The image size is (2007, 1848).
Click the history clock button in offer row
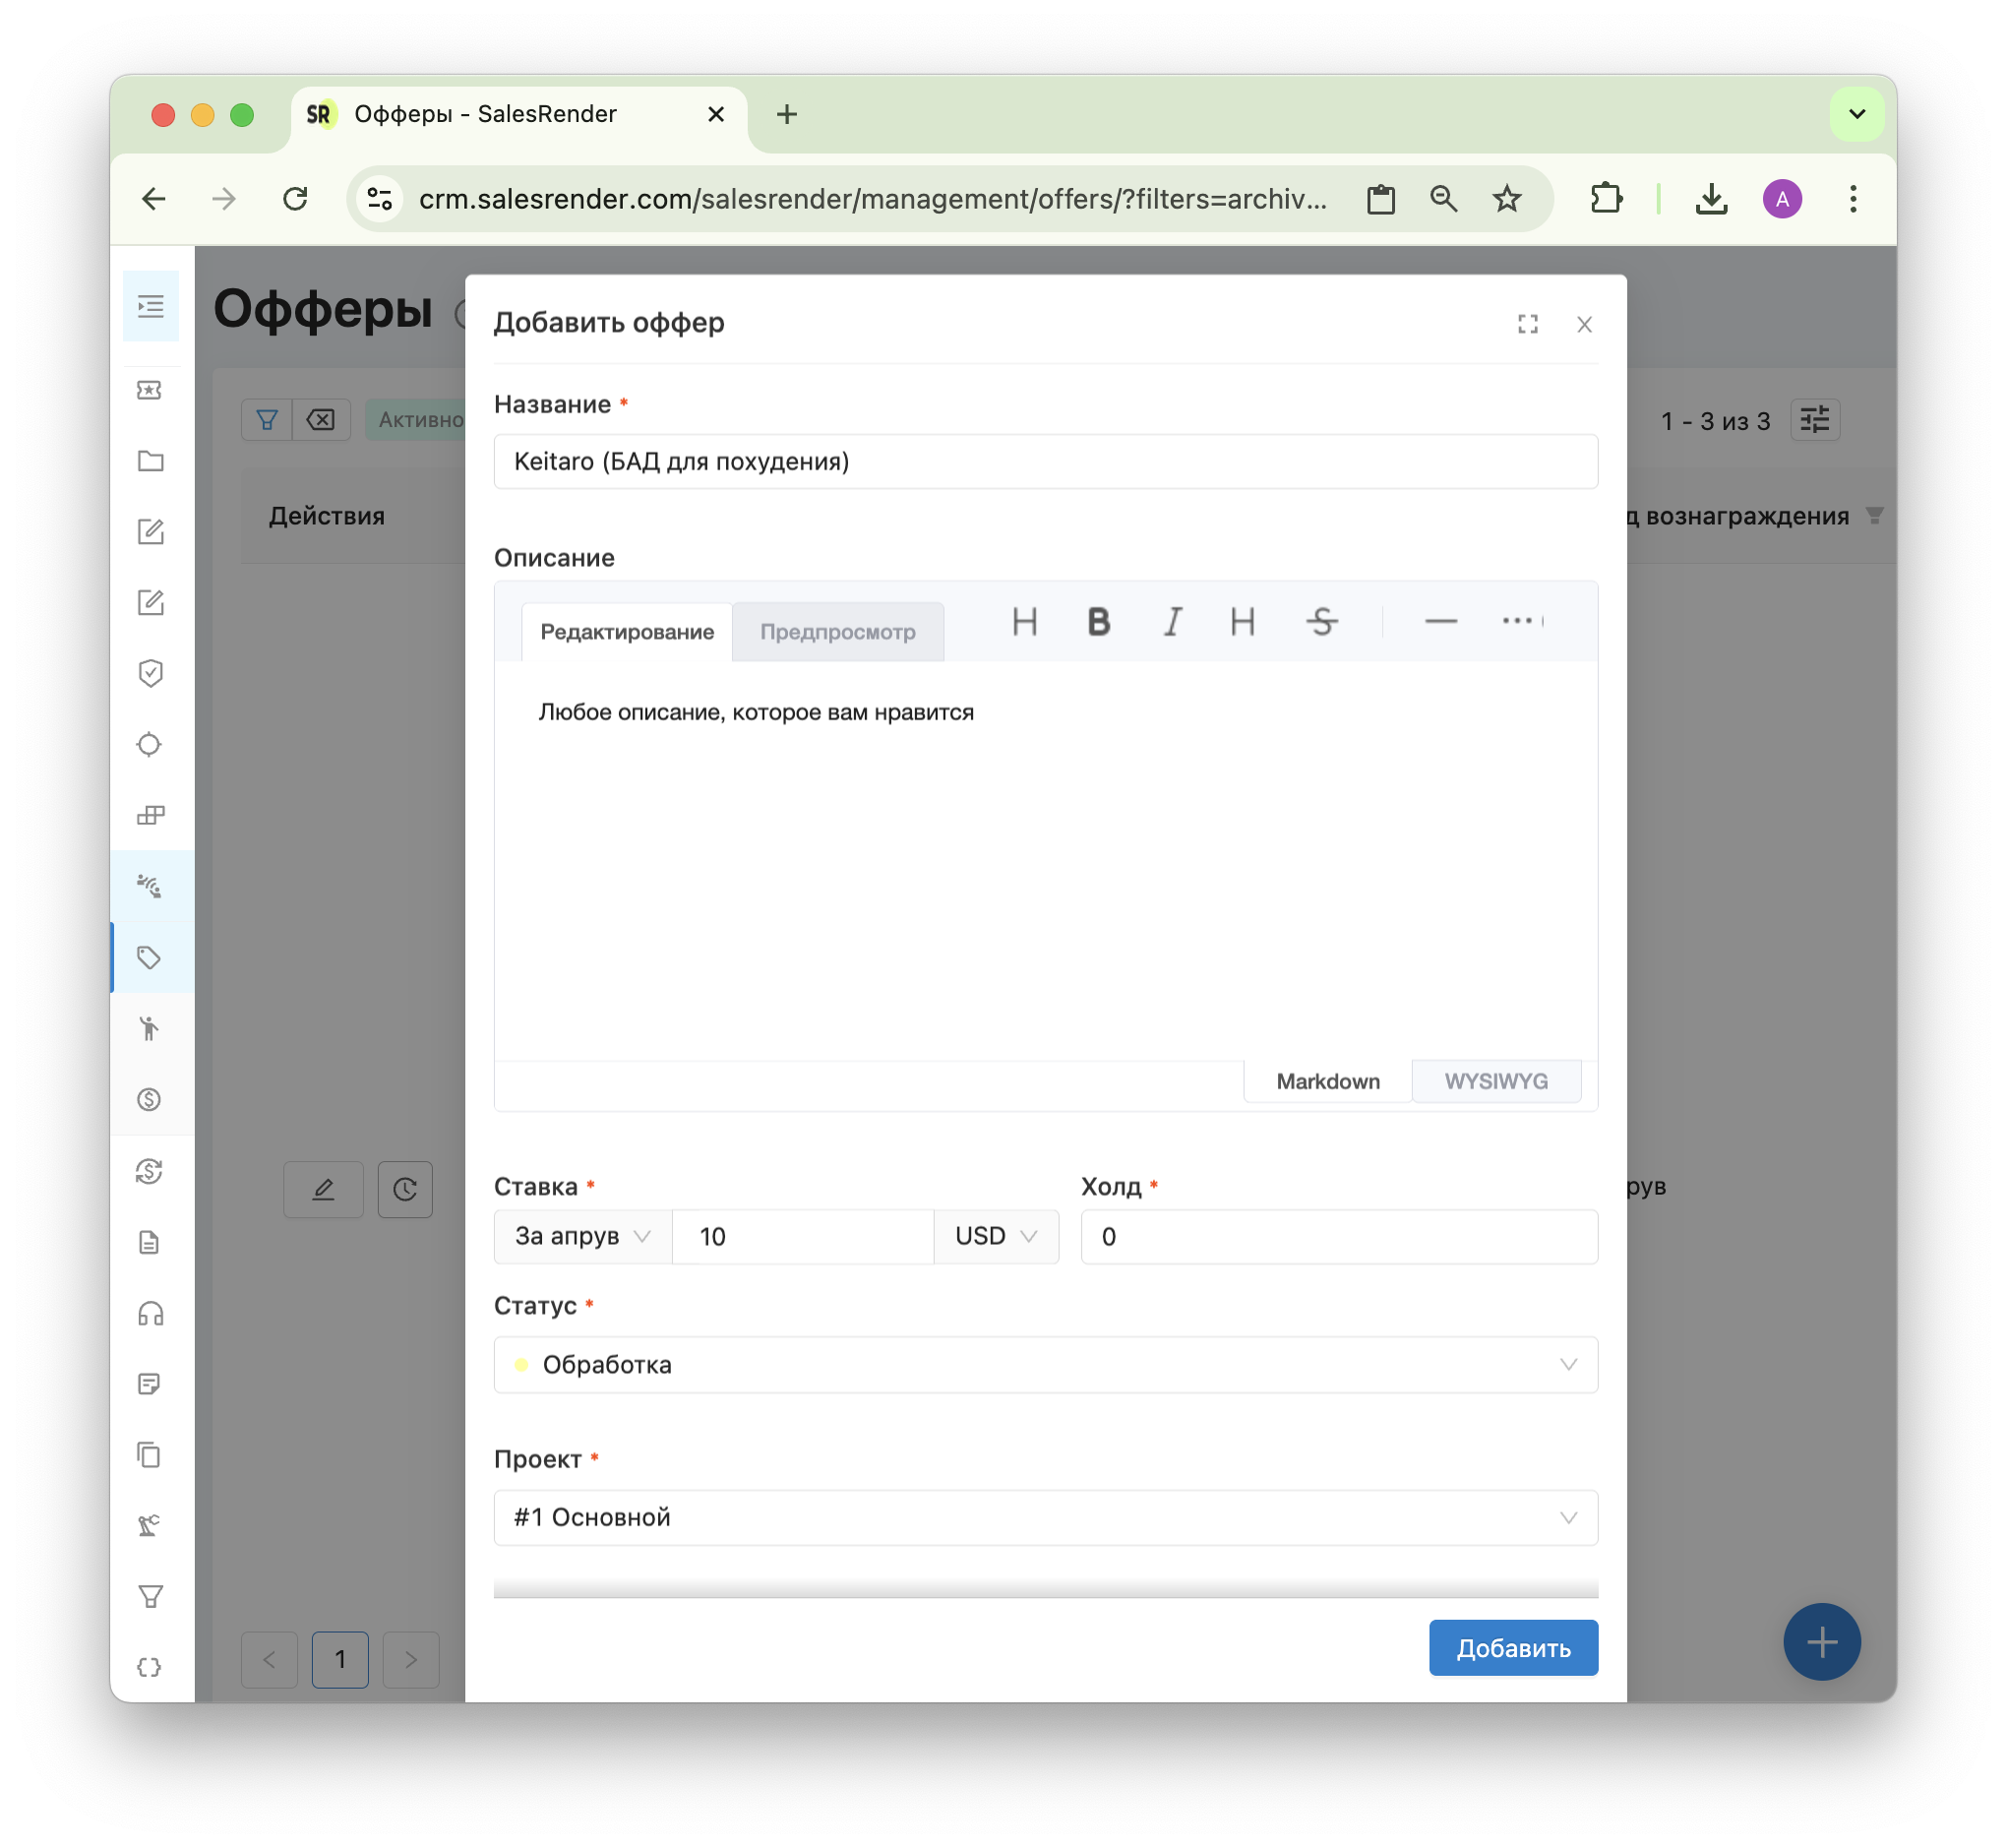pyautogui.click(x=405, y=1190)
